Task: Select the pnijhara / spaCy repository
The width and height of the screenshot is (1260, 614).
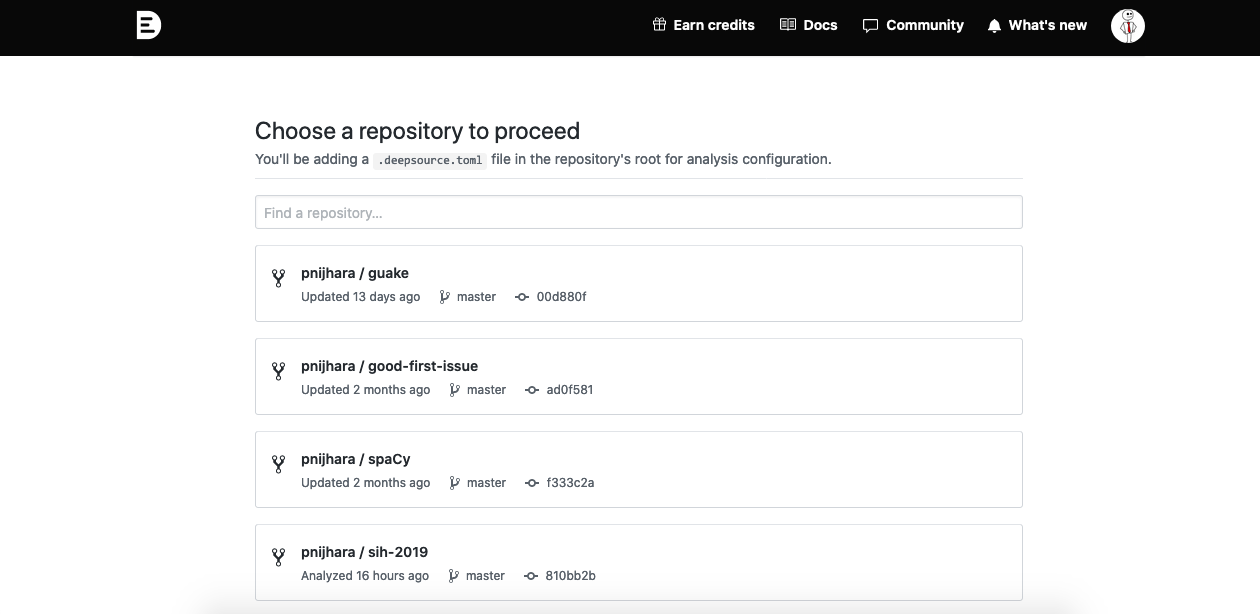Action: (639, 469)
